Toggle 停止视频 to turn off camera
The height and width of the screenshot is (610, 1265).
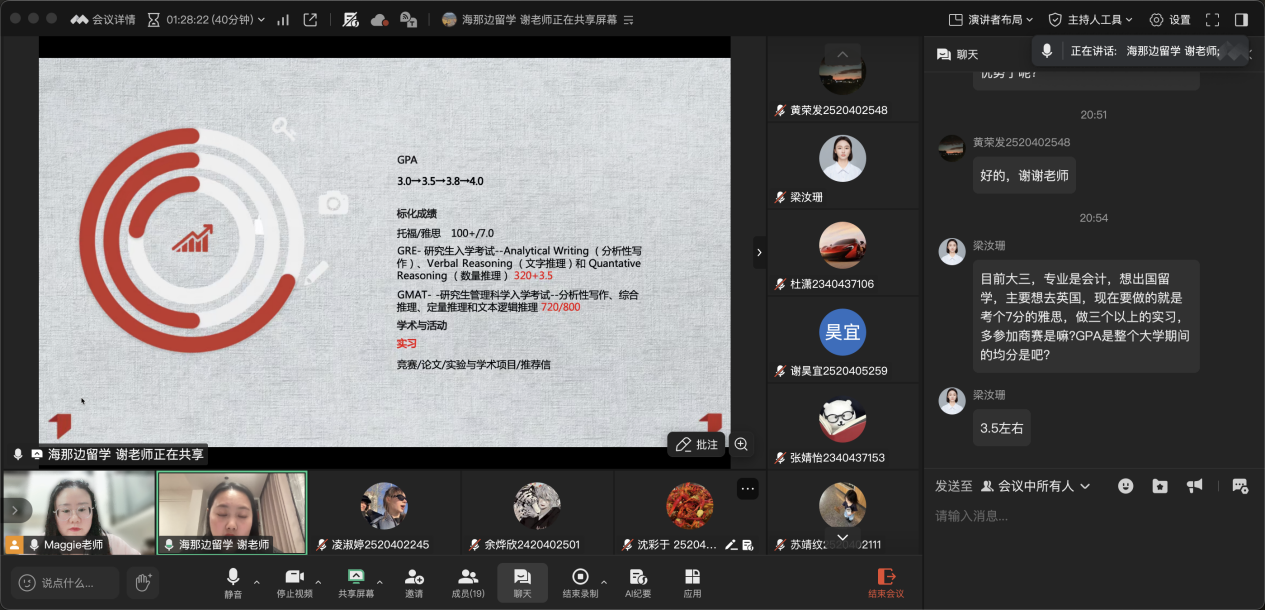[x=294, y=582]
